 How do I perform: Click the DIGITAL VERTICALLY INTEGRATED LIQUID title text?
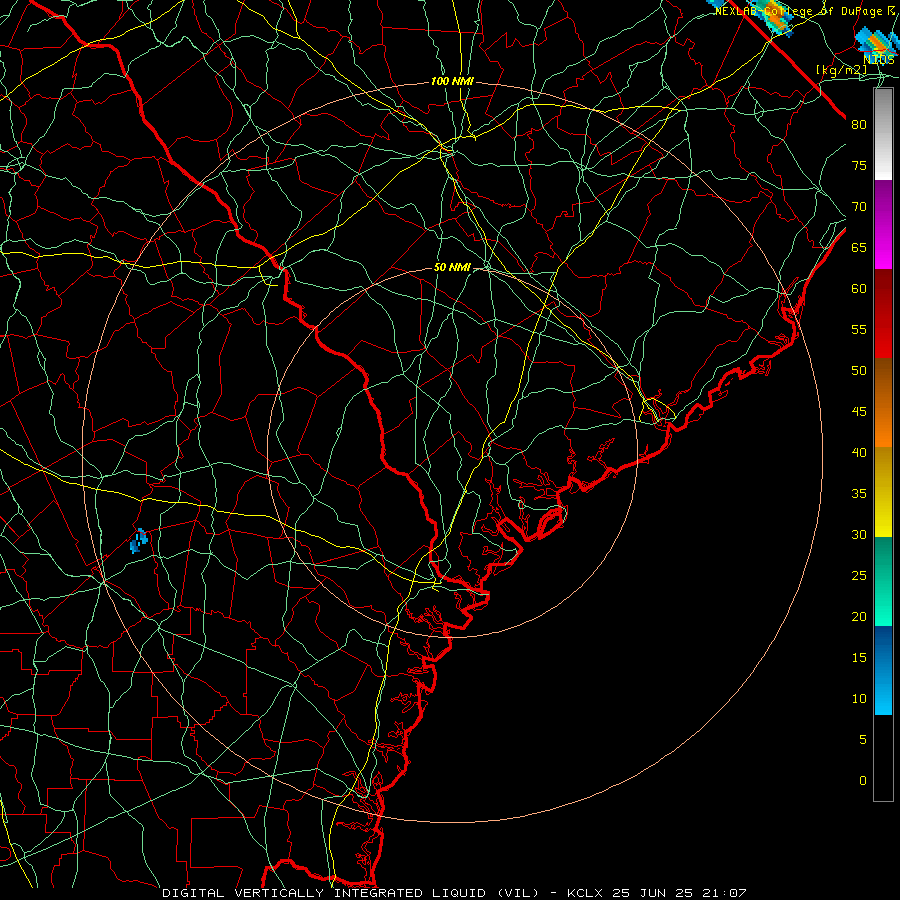tap(324, 893)
